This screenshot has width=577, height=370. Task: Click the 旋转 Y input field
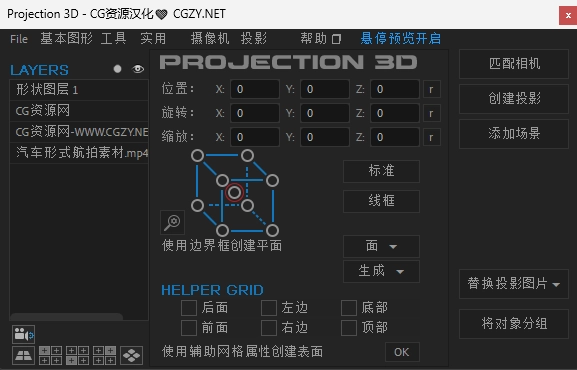tap(325, 113)
